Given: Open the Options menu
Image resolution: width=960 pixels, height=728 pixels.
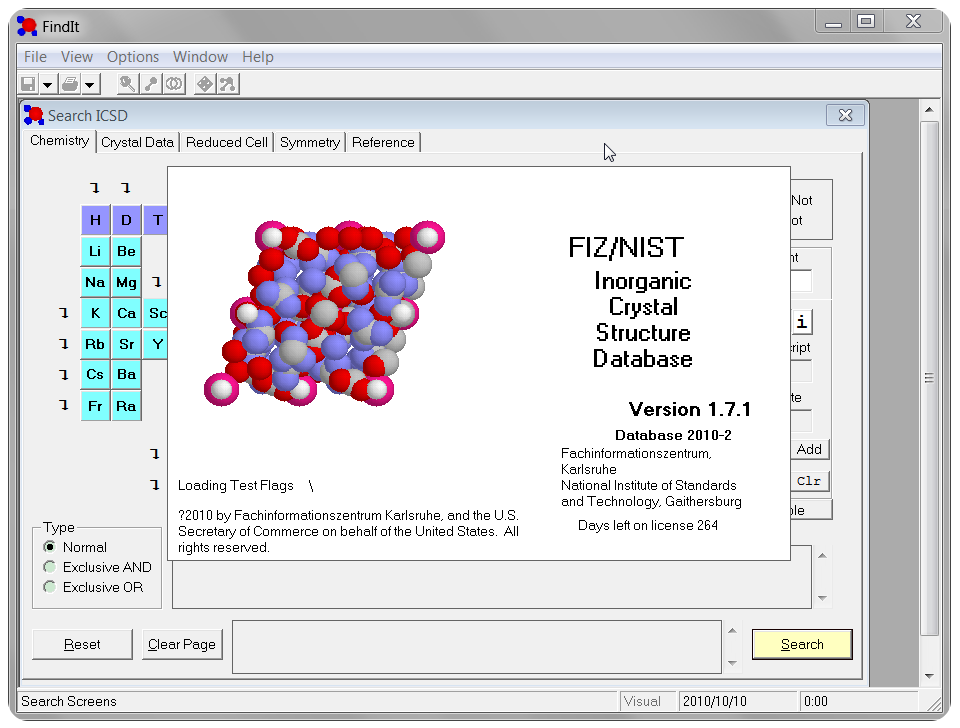Looking at the screenshot, I should (133, 57).
